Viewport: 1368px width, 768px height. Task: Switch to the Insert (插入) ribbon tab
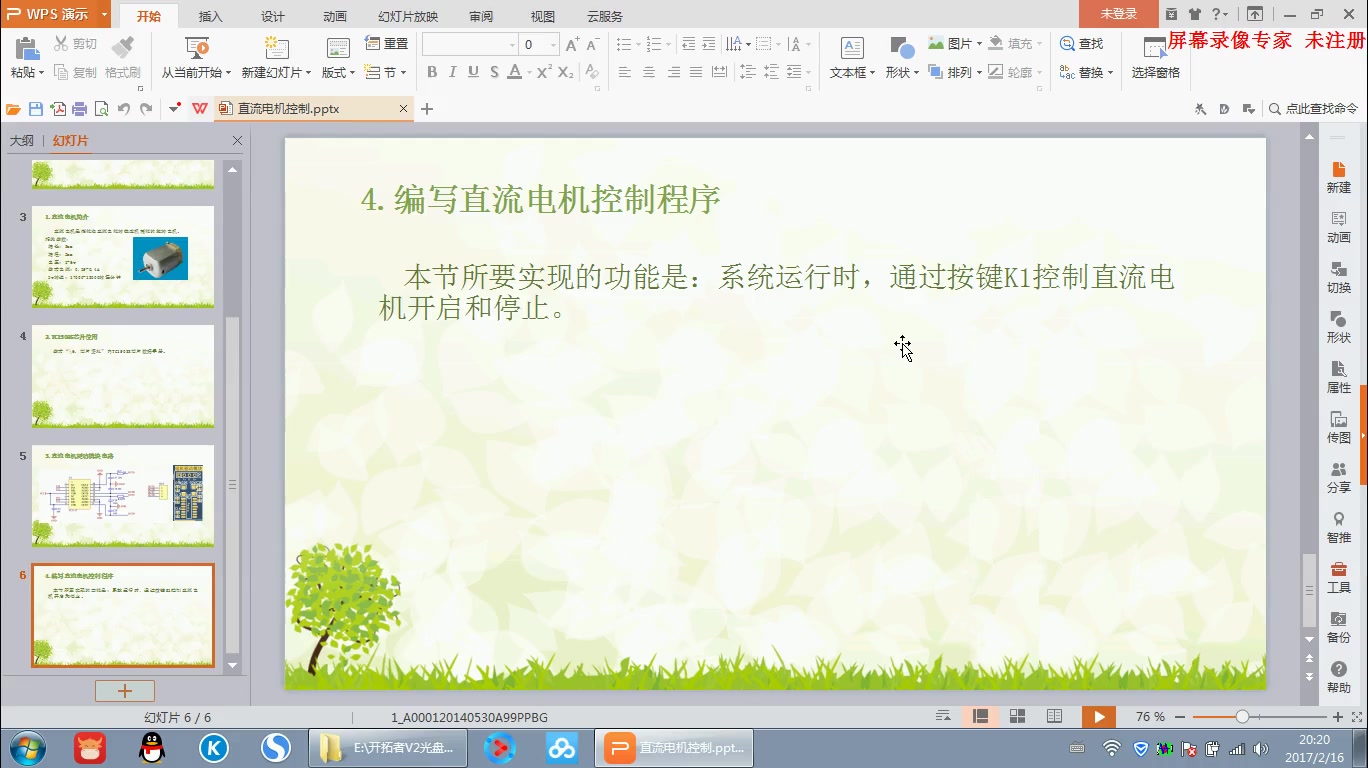(x=211, y=16)
